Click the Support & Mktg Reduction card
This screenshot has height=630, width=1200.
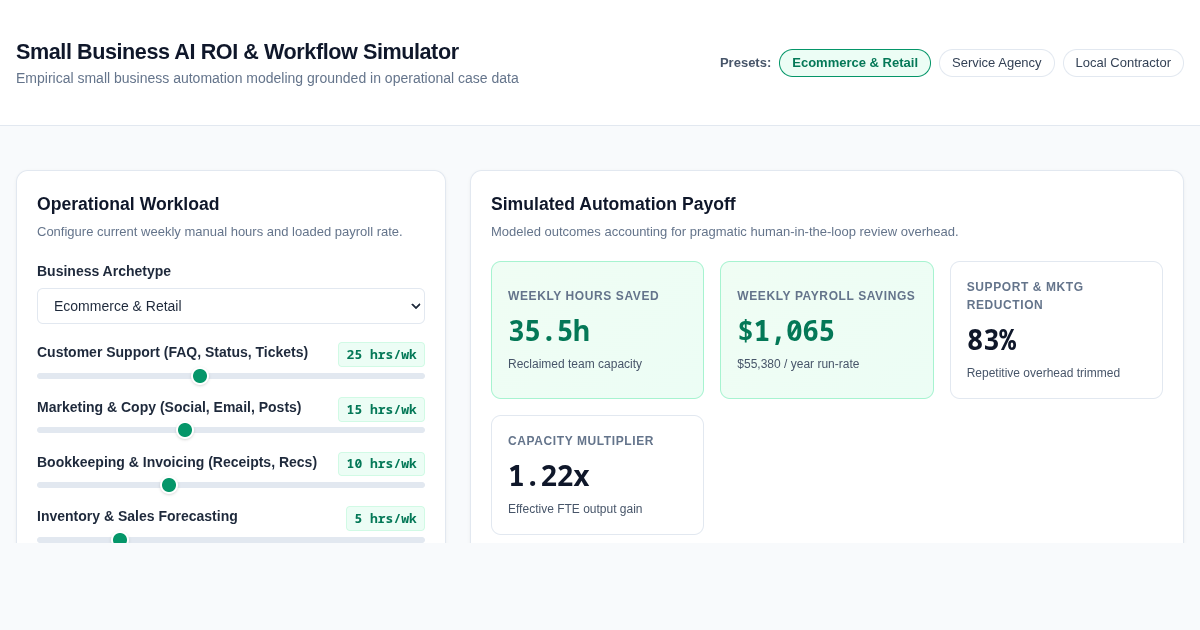tap(1056, 330)
